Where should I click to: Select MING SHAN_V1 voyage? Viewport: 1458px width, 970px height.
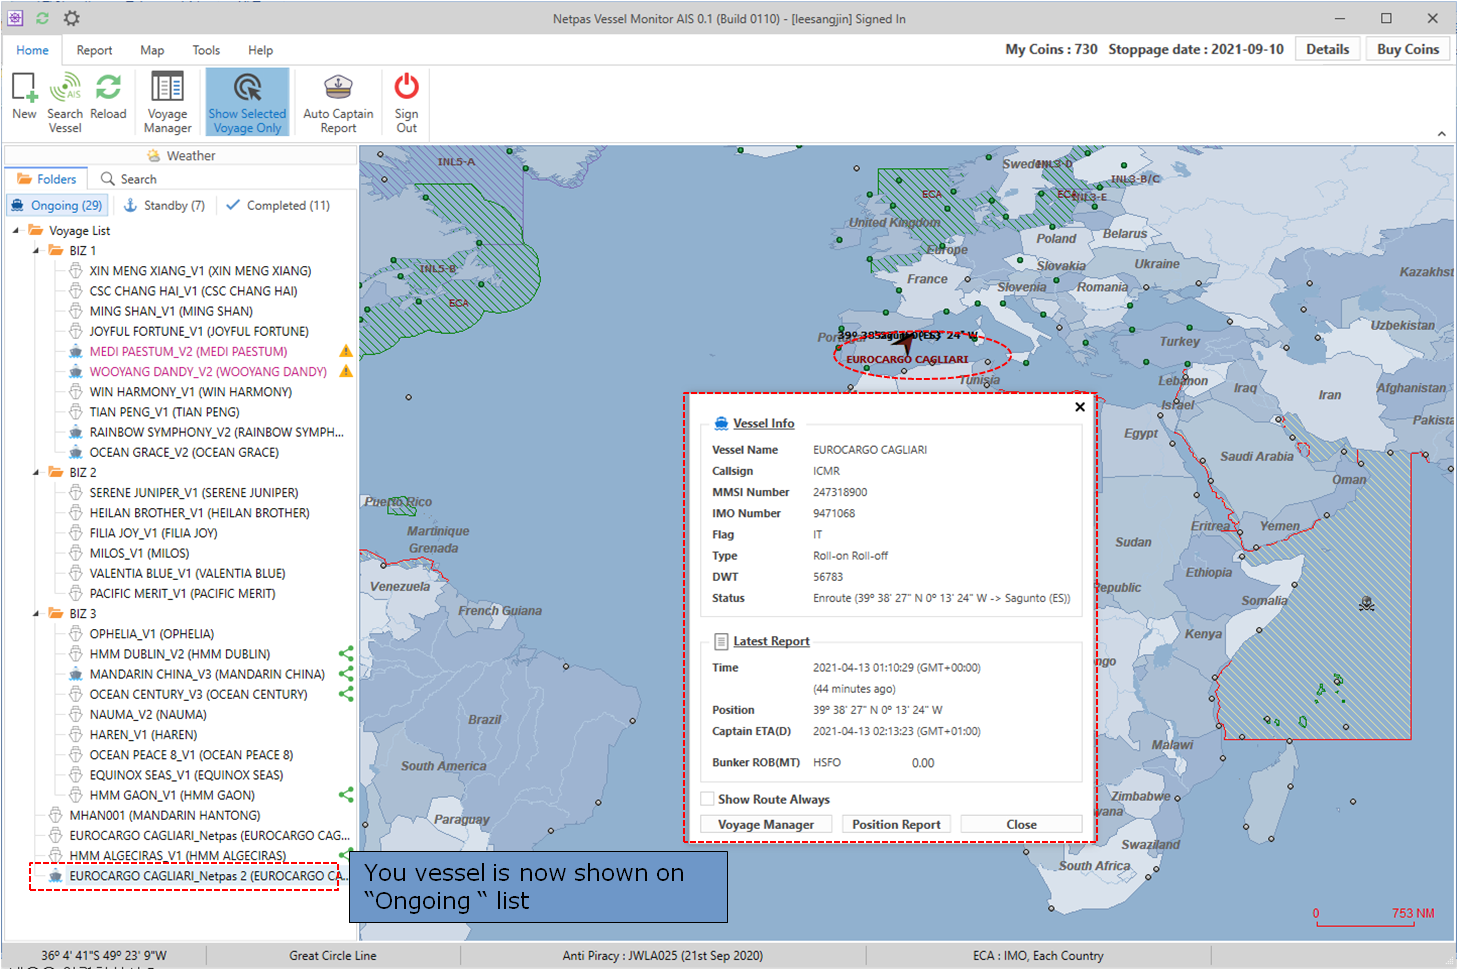click(x=171, y=311)
